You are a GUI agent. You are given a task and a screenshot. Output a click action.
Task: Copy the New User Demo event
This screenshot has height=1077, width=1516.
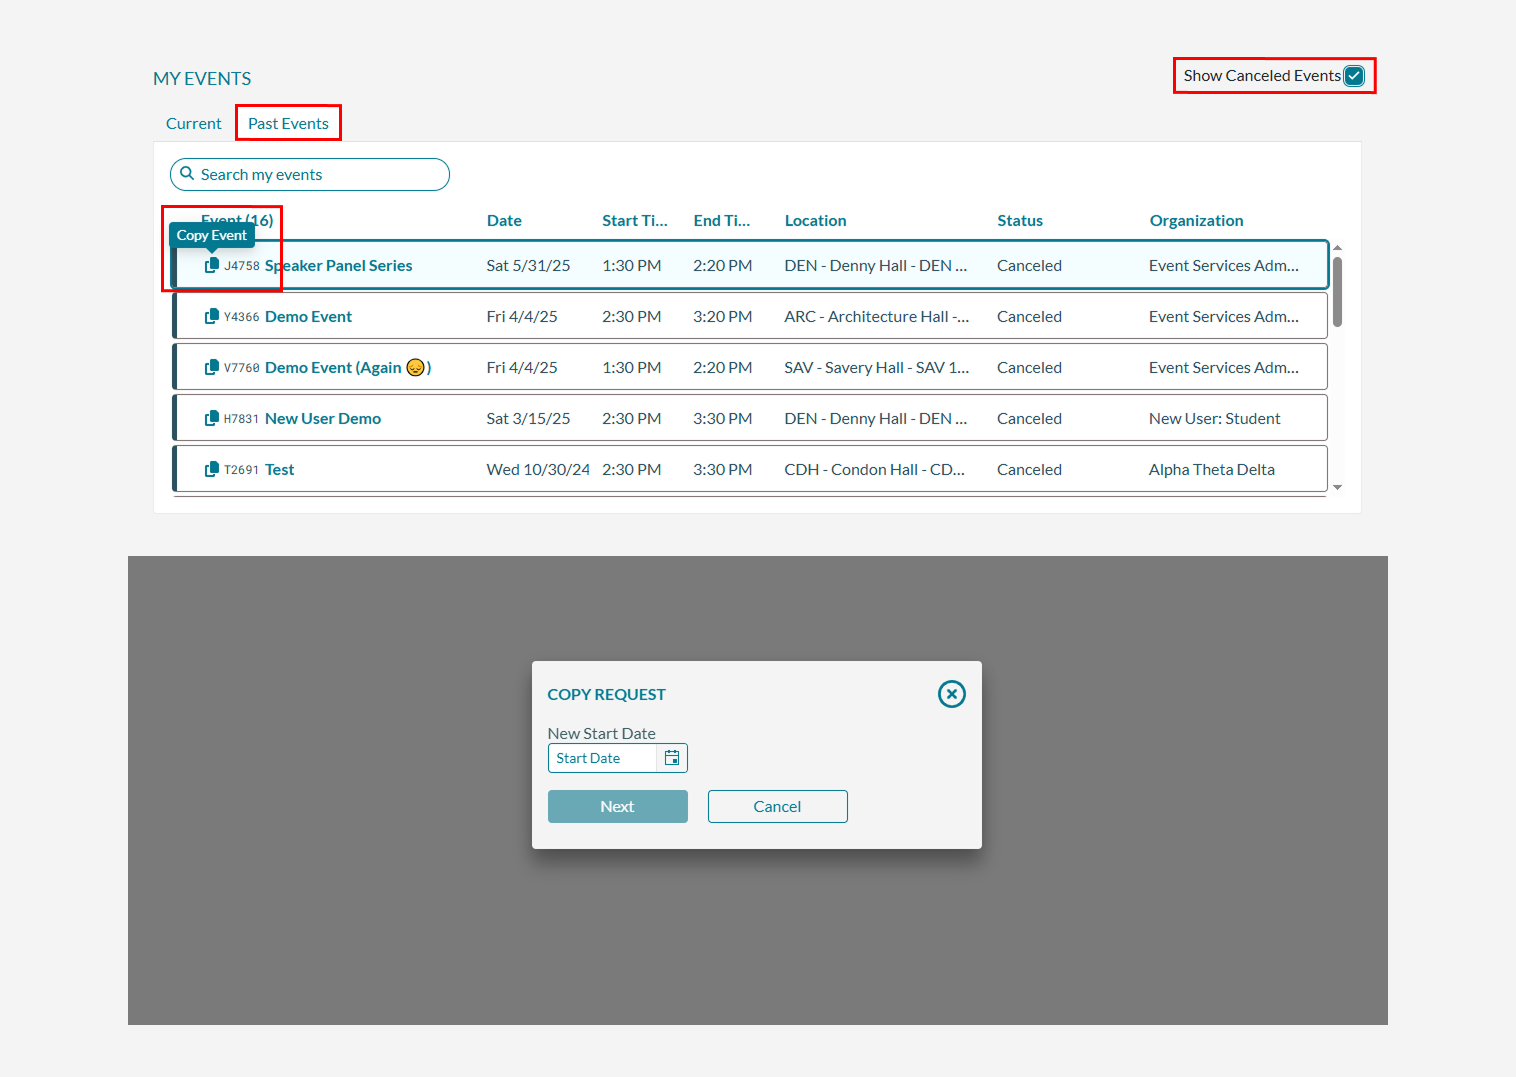(x=212, y=418)
